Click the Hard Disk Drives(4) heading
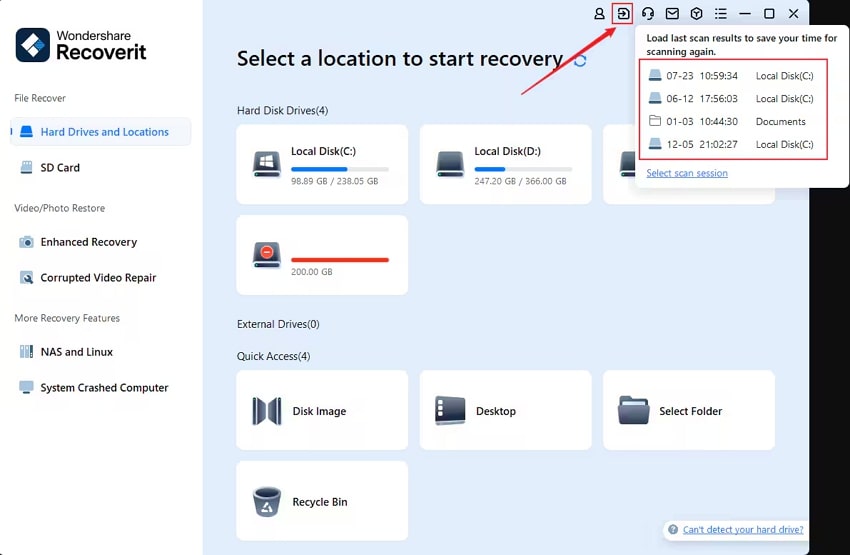This screenshot has width=850, height=555. tap(282, 111)
